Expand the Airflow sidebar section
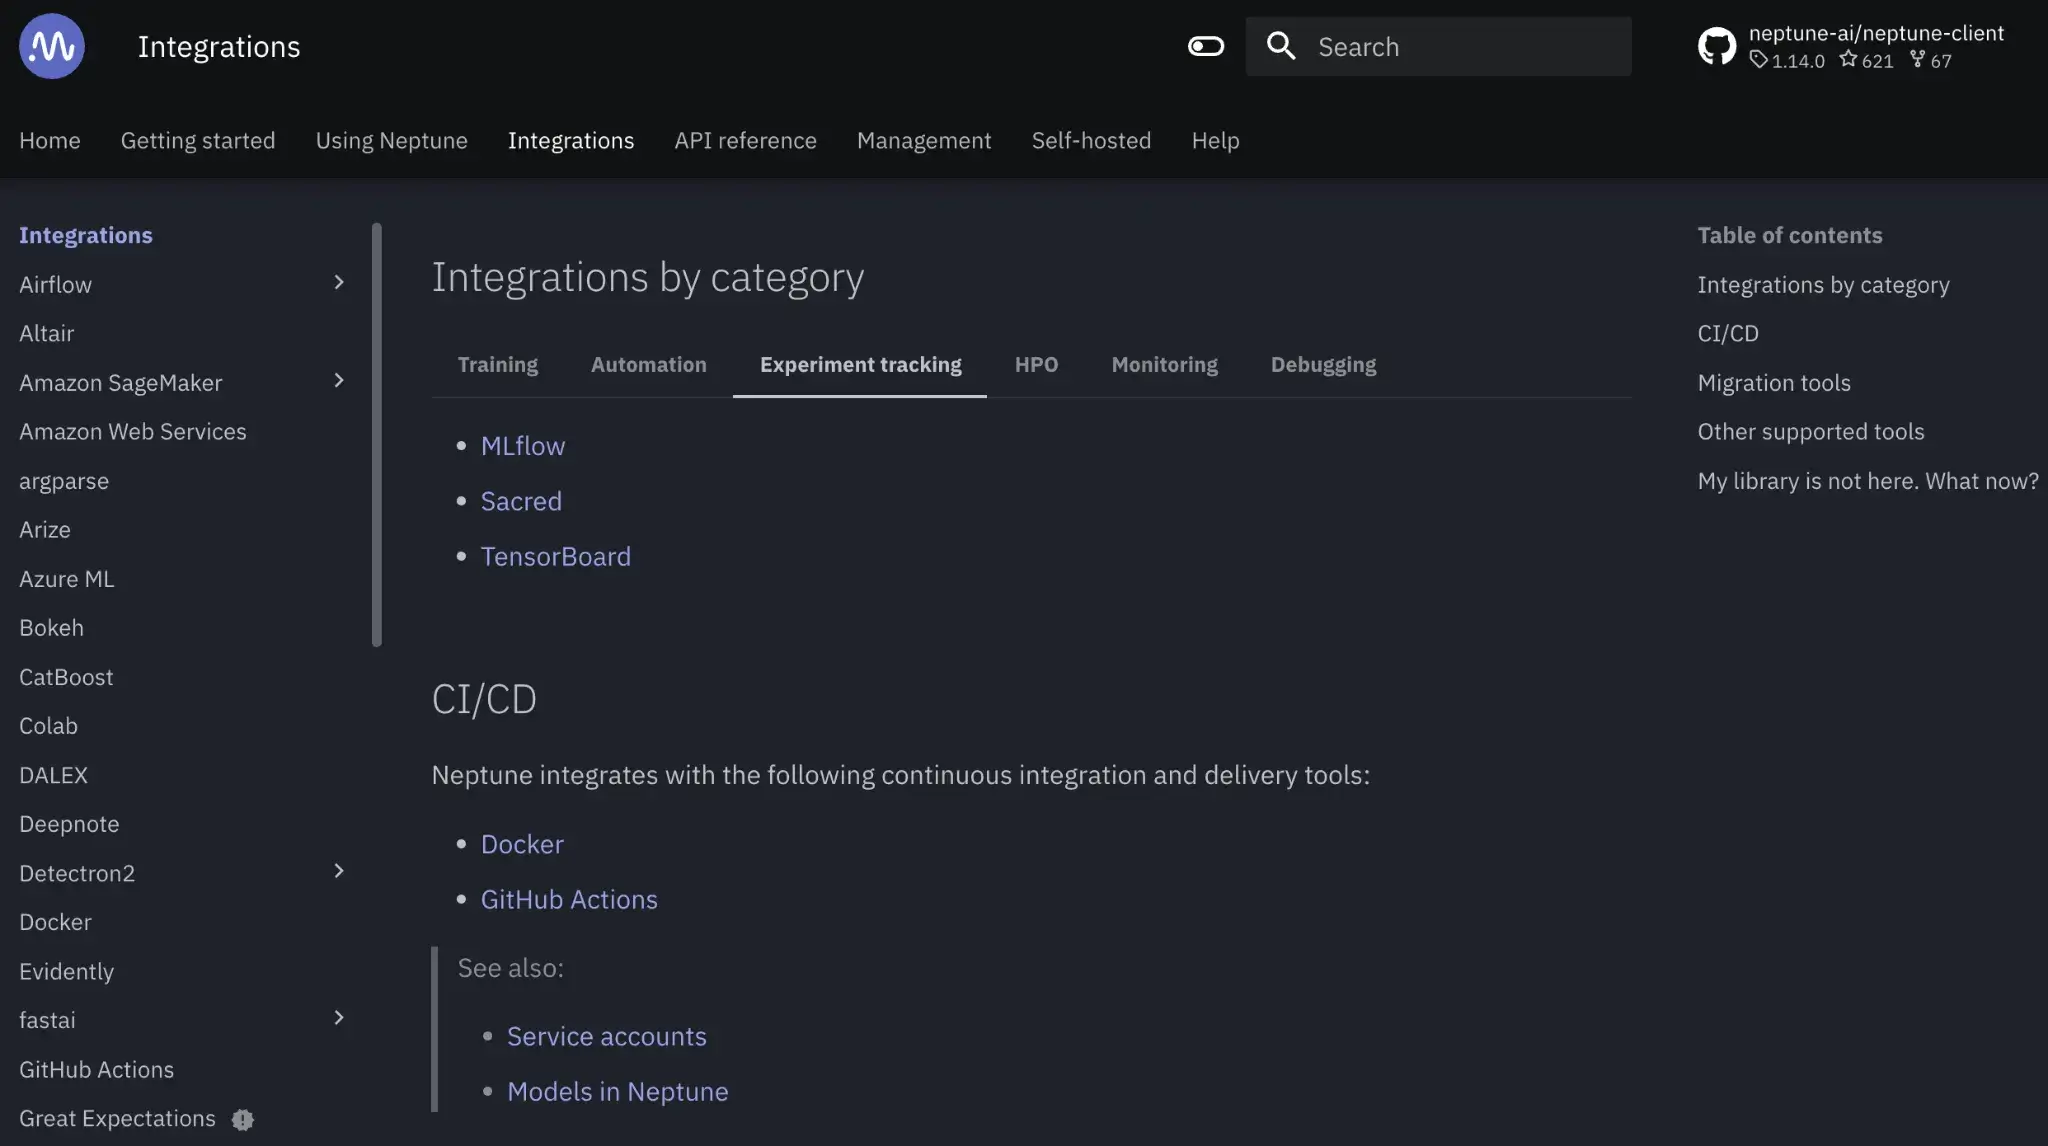Screen dimensions: 2048x1146 tap(338, 283)
